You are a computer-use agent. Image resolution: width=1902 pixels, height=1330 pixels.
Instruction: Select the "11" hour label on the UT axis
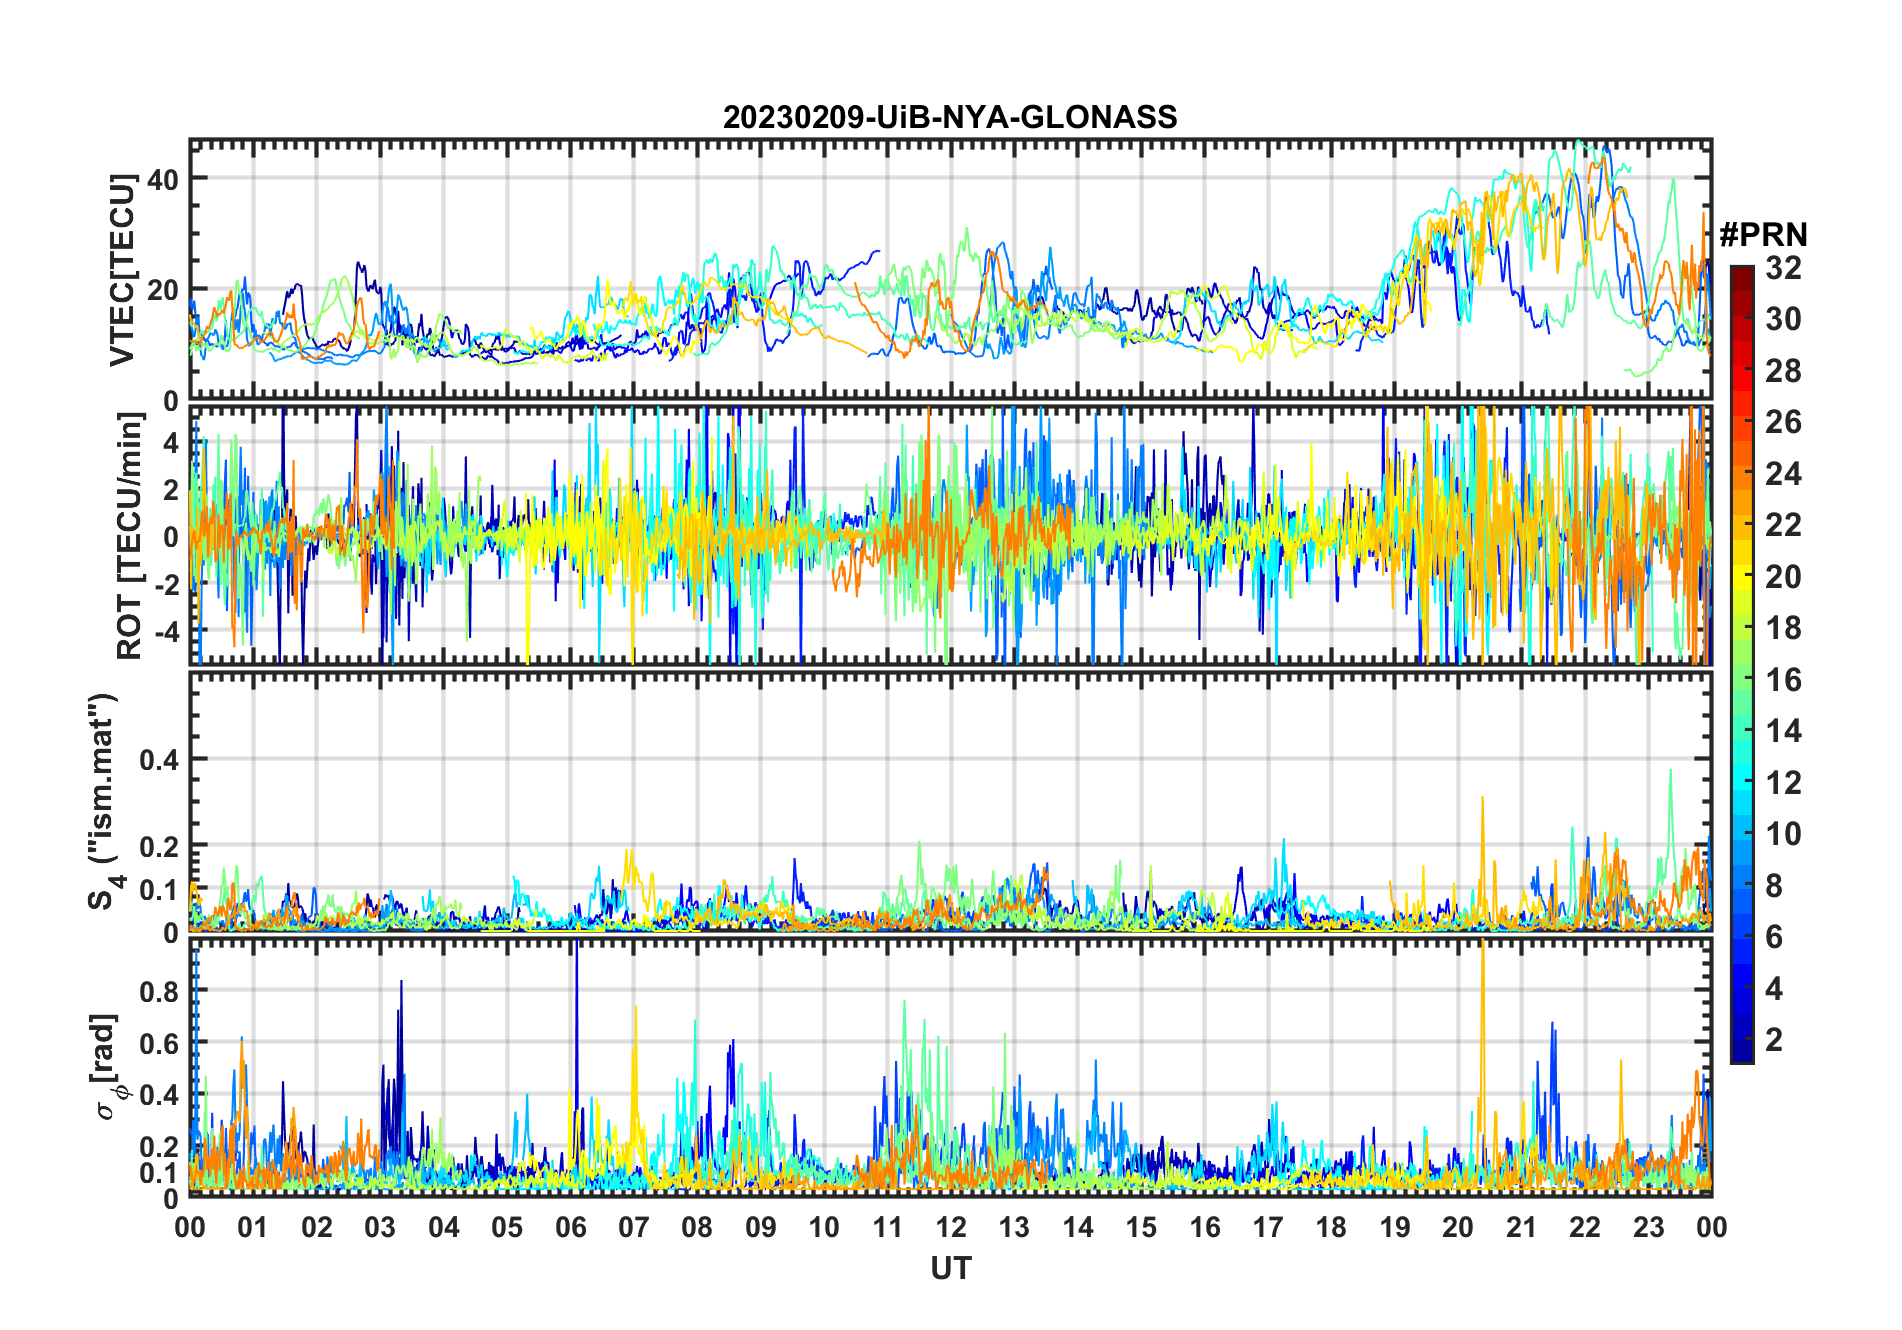[x=887, y=1227]
